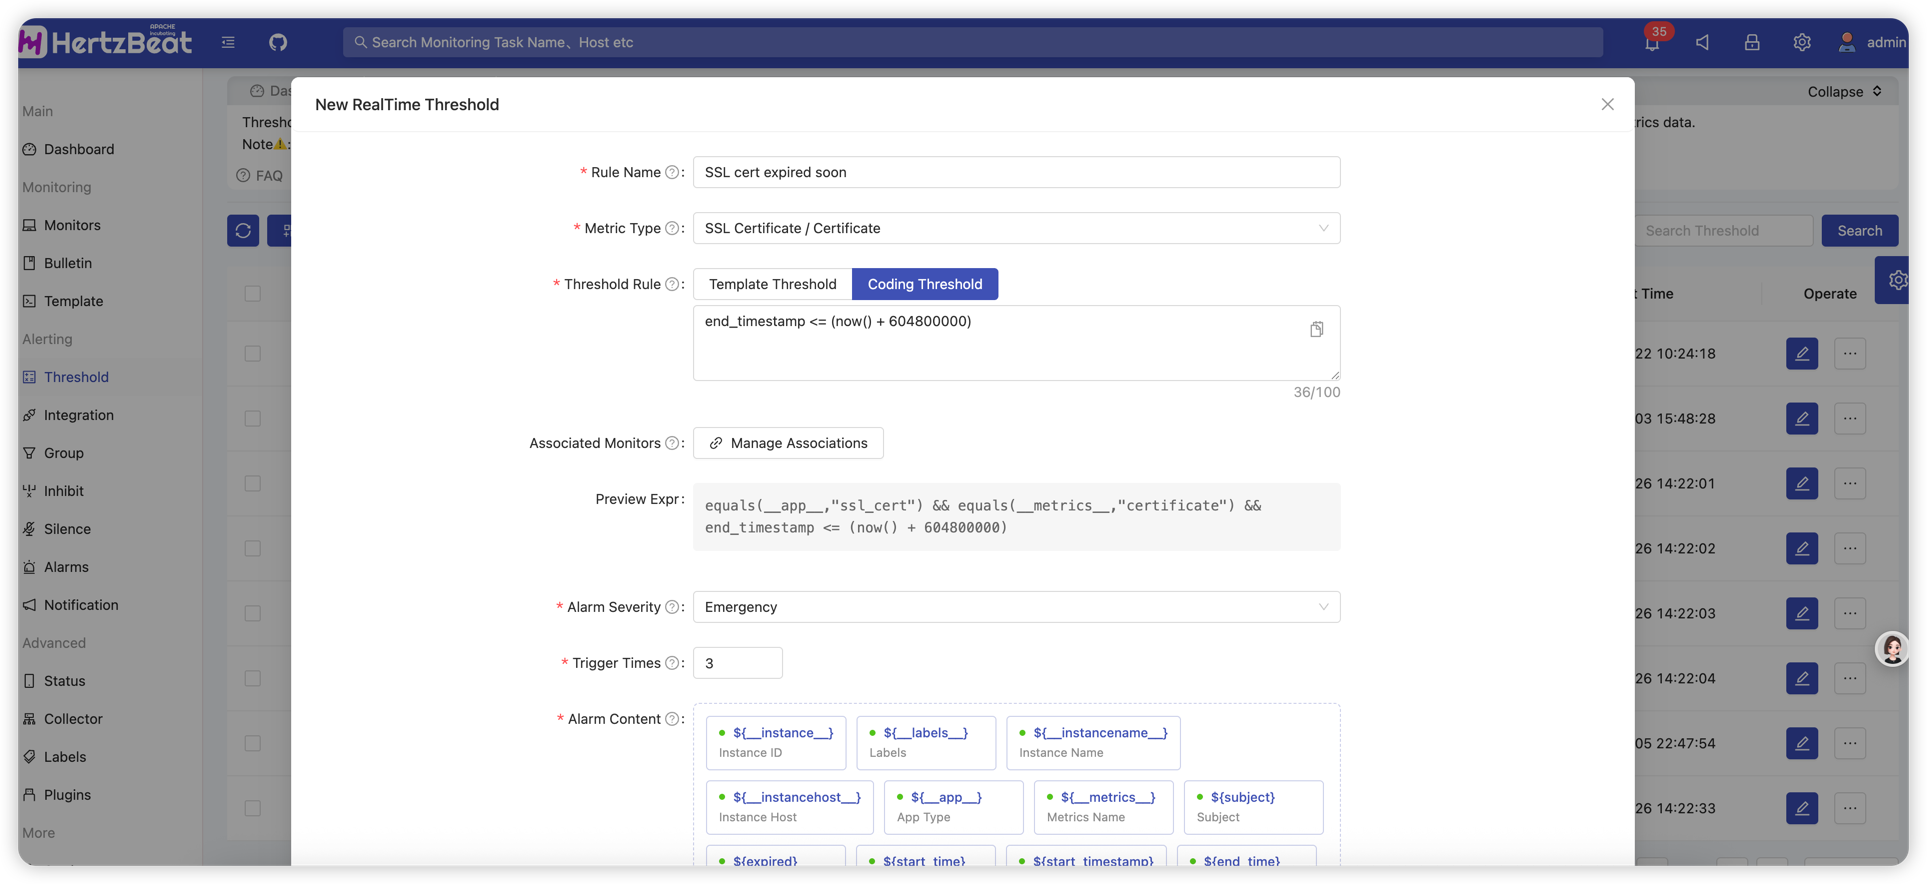This screenshot has height=884, width=1927.
Task: Click the copy icon in threshold expression box
Action: click(1316, 330)
